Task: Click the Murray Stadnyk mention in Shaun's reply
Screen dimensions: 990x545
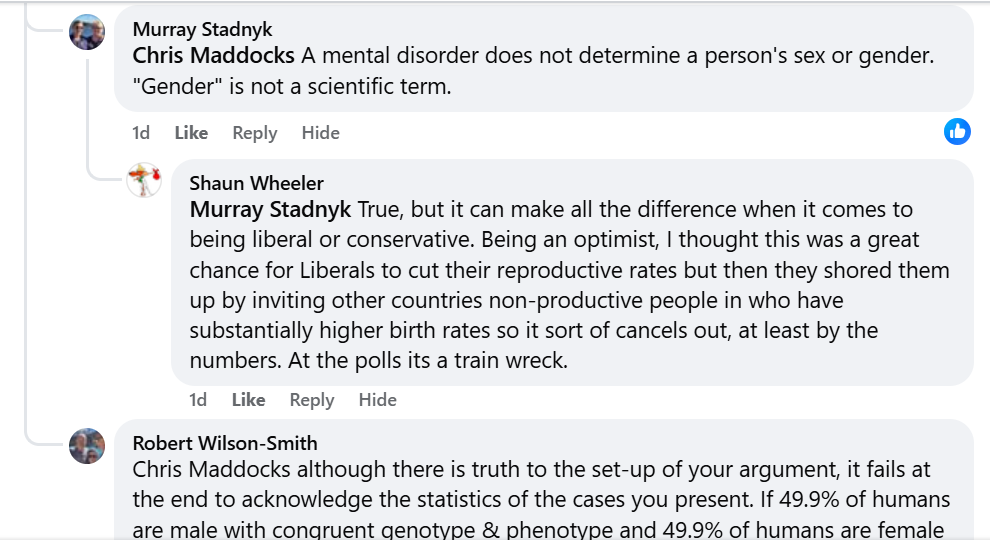Action: click(x=270, y=210)
